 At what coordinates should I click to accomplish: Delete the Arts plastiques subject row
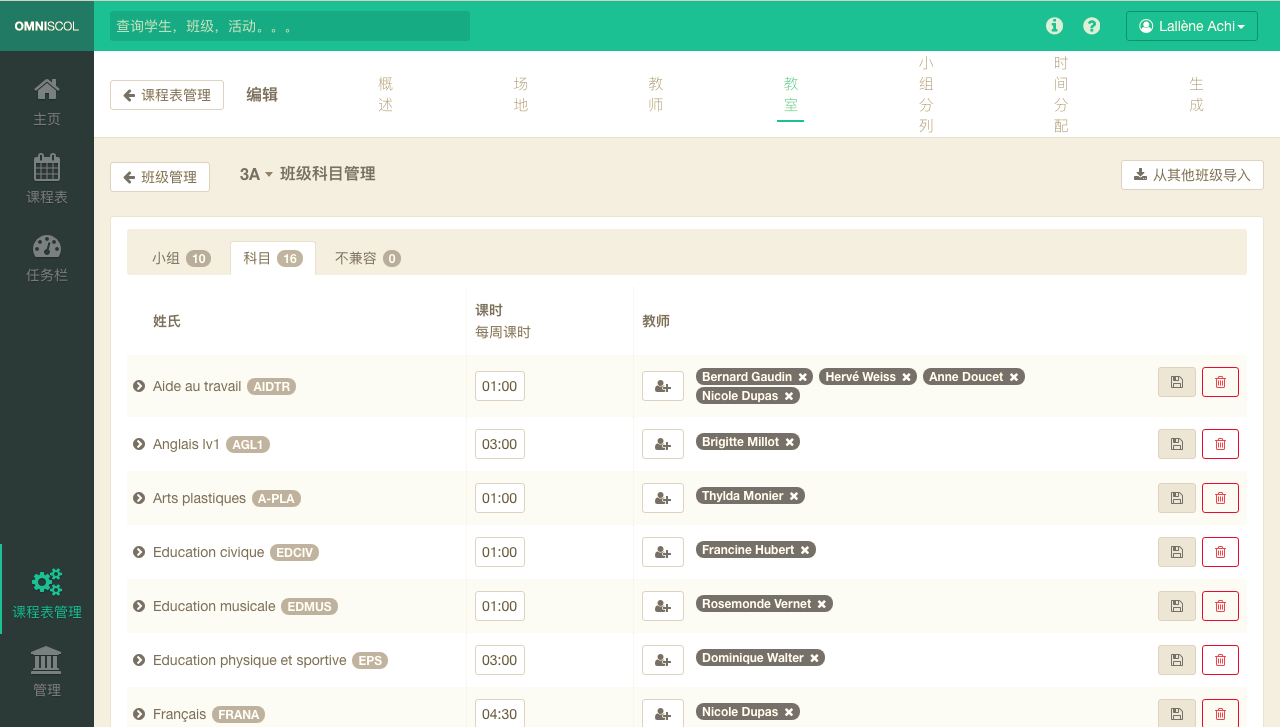pyautogui.click(x=1220, y=498)
